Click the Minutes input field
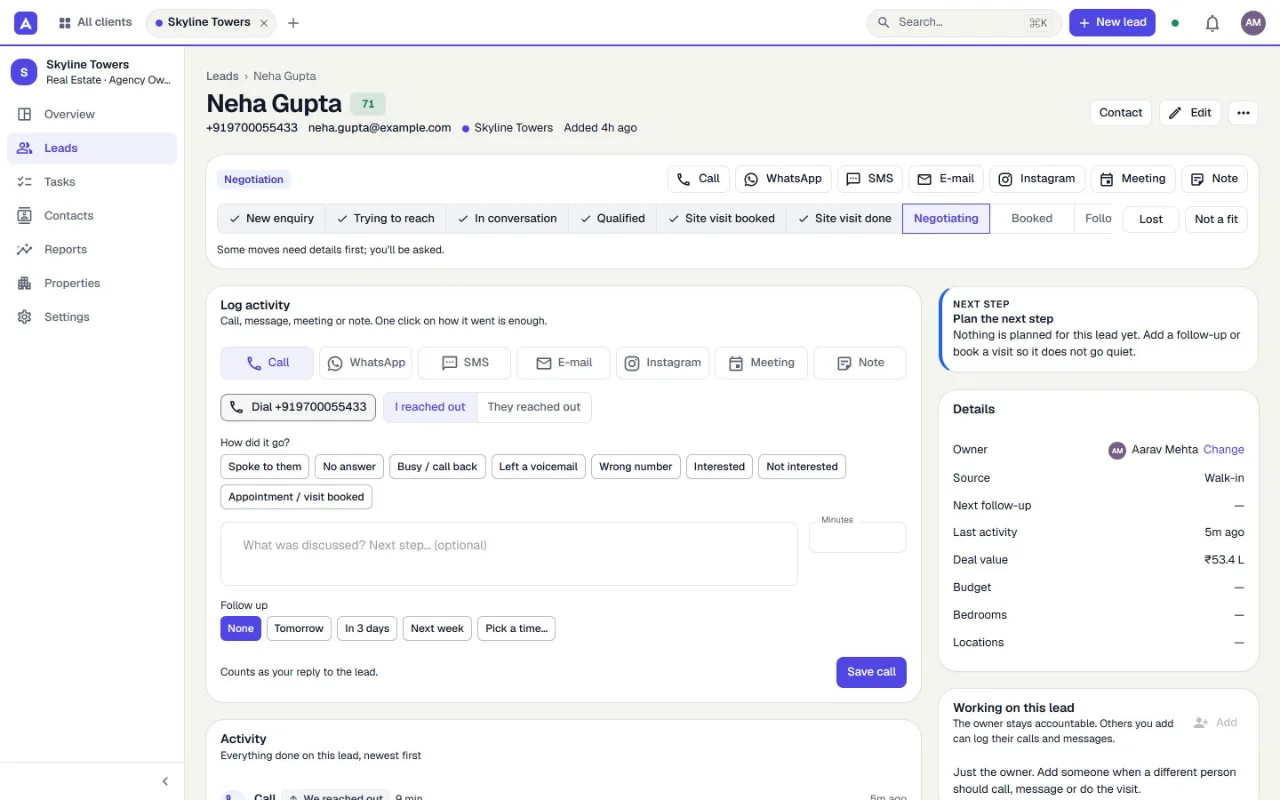Image resolution: width=1280 pixels, height=800 pixels. coord(857,538)
